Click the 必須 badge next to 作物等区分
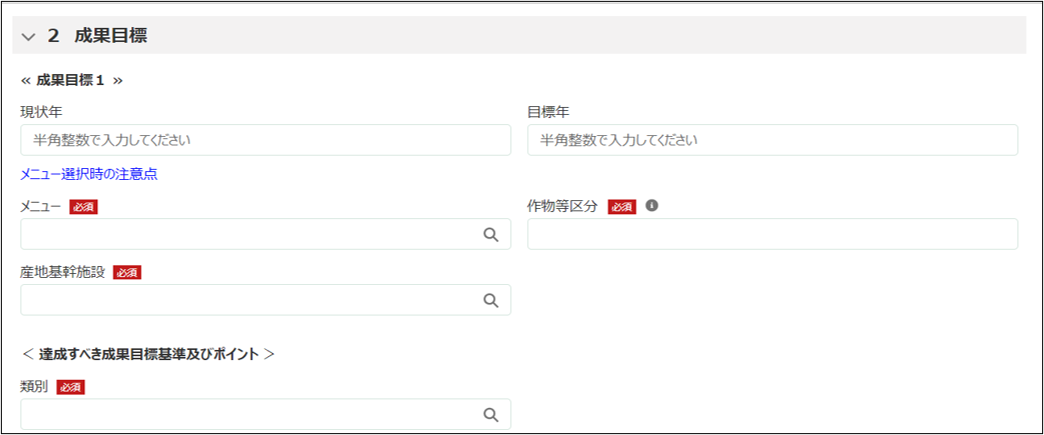 pyautogui.click(x=622, y=207)
